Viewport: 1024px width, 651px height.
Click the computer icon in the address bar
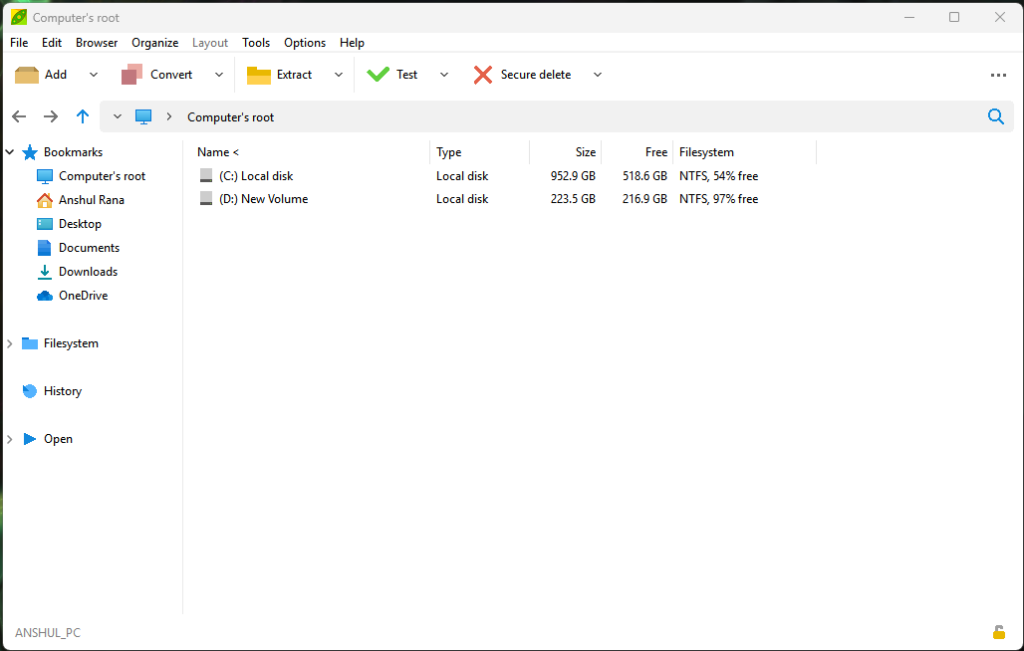[143, 116]
